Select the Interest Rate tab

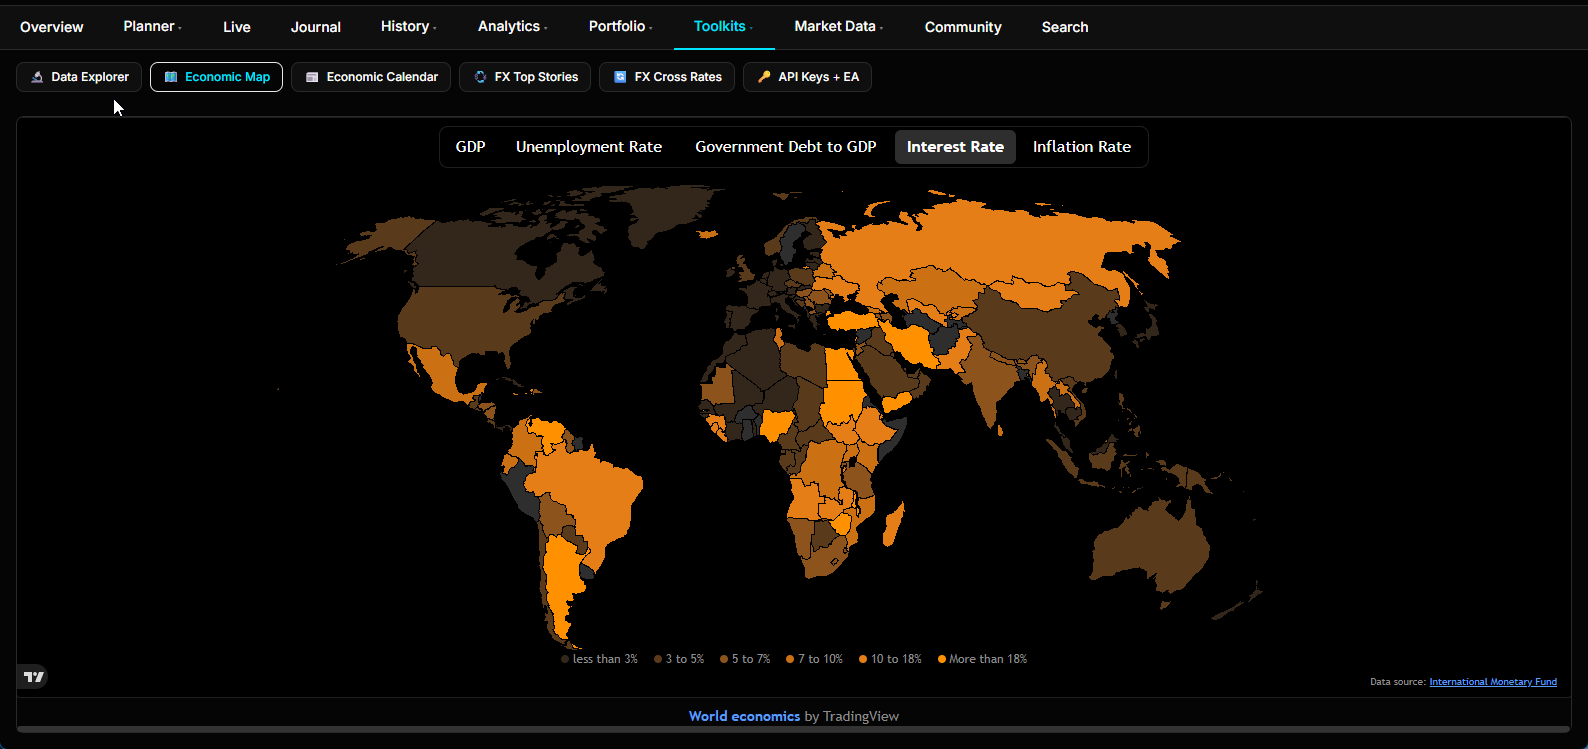tap(955, 147)
